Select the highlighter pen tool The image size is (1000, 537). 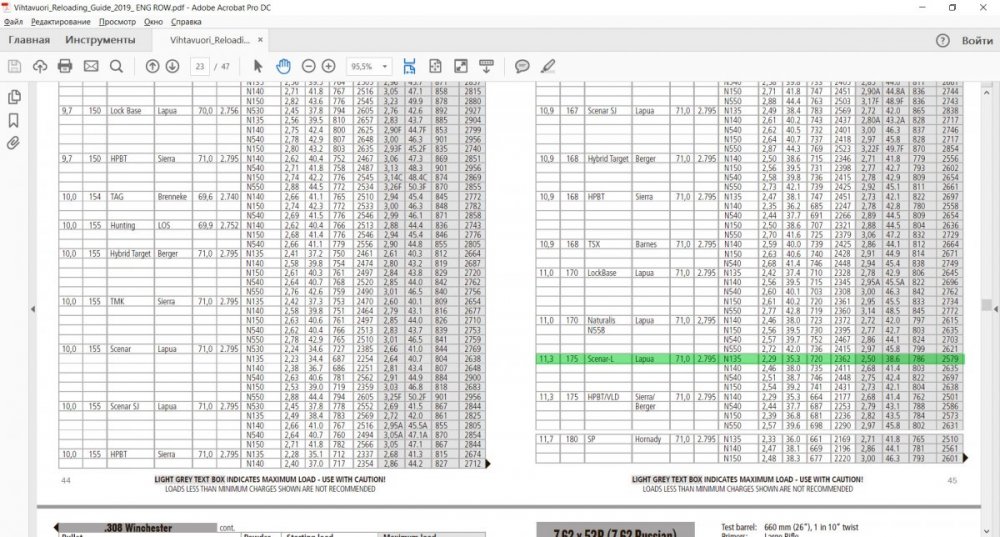(x=547, y=66)
